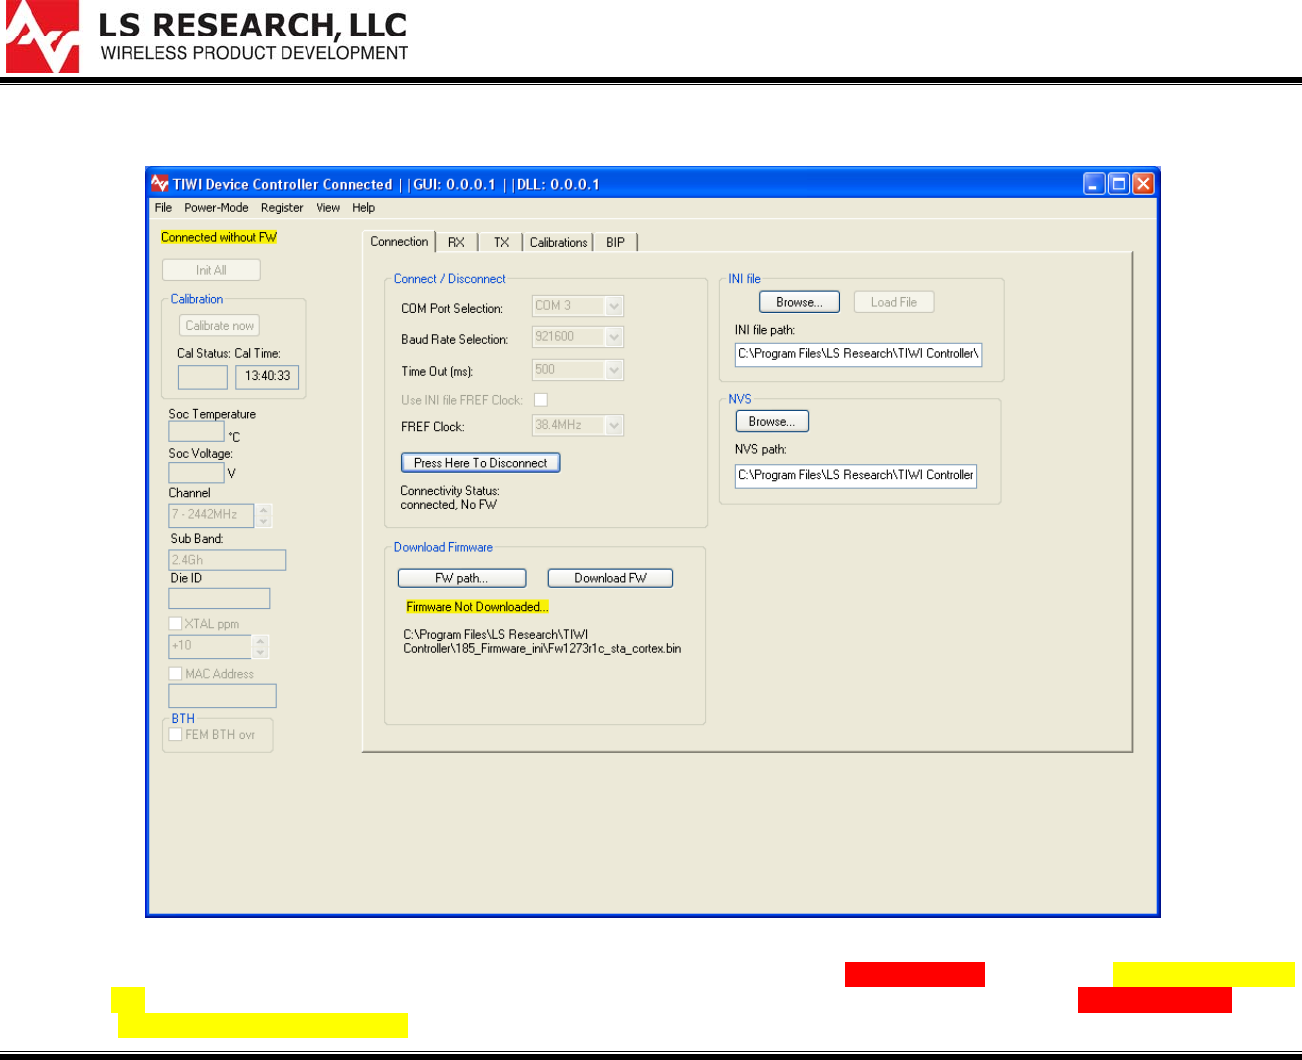Expand the COM Port Selection dropdown

click(x=614, y=306)
